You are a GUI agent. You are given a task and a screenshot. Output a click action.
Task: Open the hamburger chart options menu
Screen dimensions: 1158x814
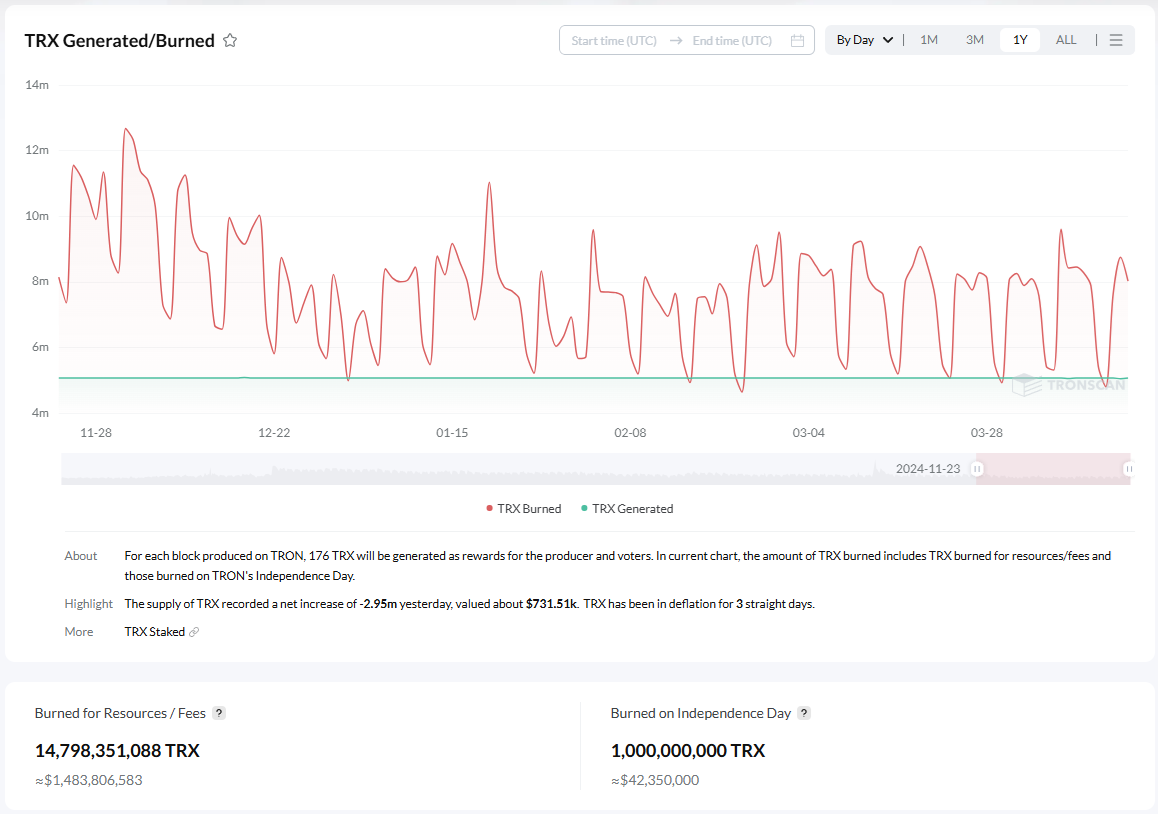[1116, 40]
